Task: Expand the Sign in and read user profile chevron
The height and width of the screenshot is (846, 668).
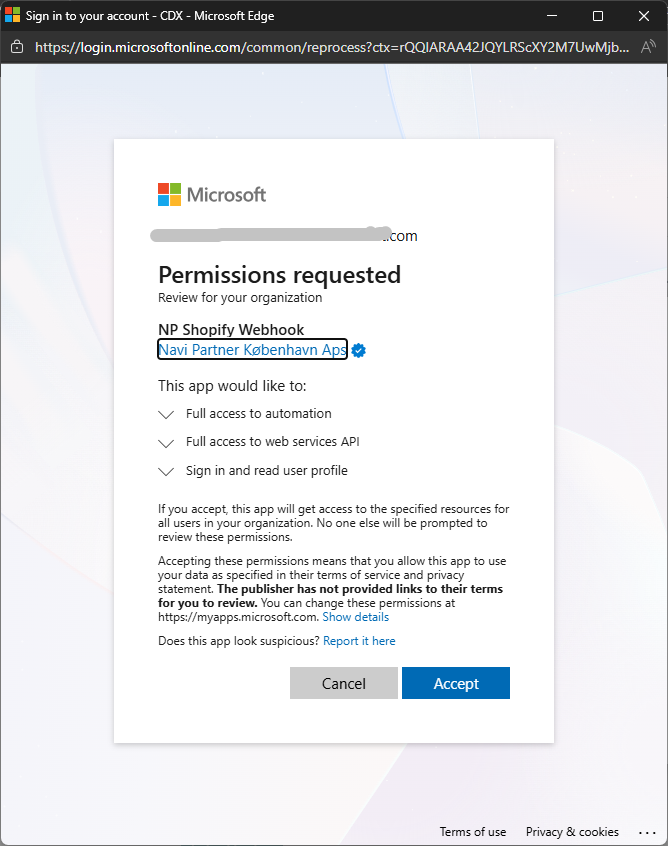Action: 166,472
